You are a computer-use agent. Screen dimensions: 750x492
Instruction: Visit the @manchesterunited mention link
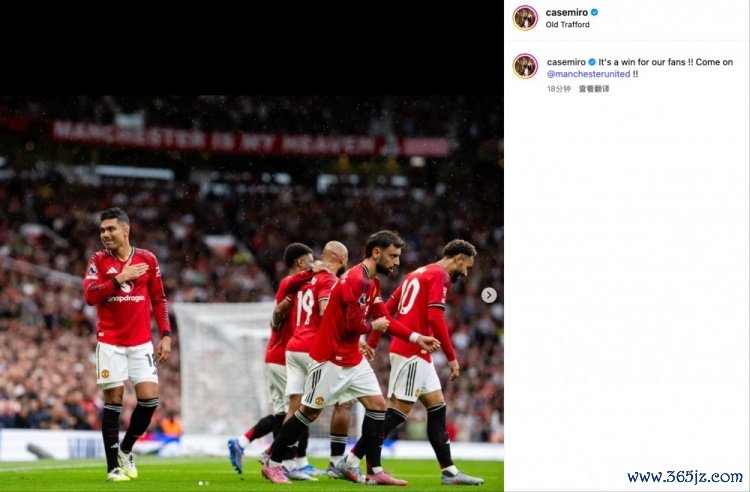pos(588,74)
